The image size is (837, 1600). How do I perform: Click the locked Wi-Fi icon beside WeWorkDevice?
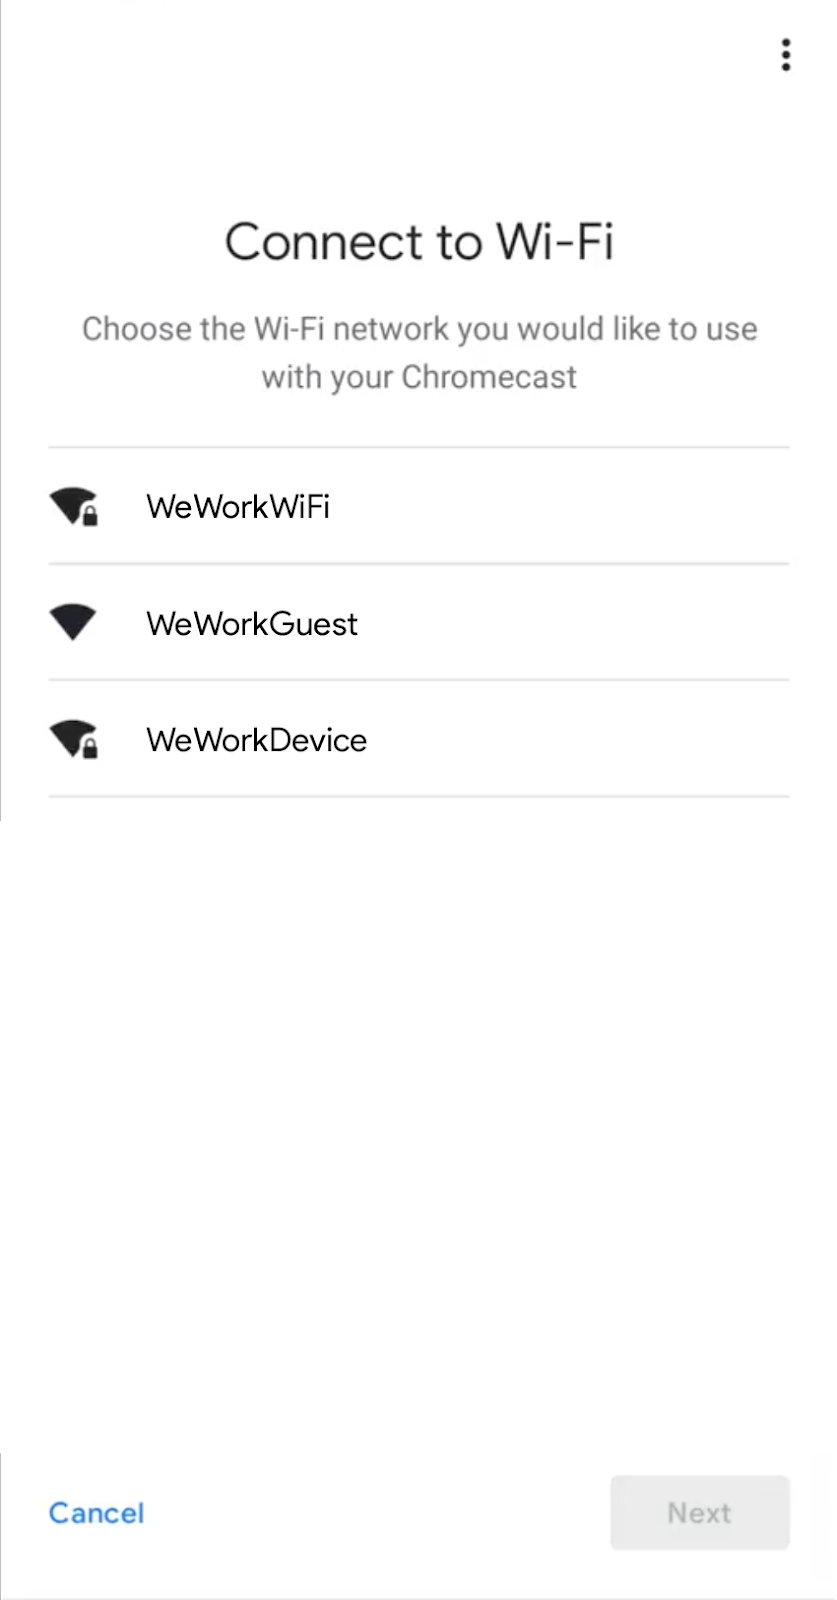[x=73, y=740]
